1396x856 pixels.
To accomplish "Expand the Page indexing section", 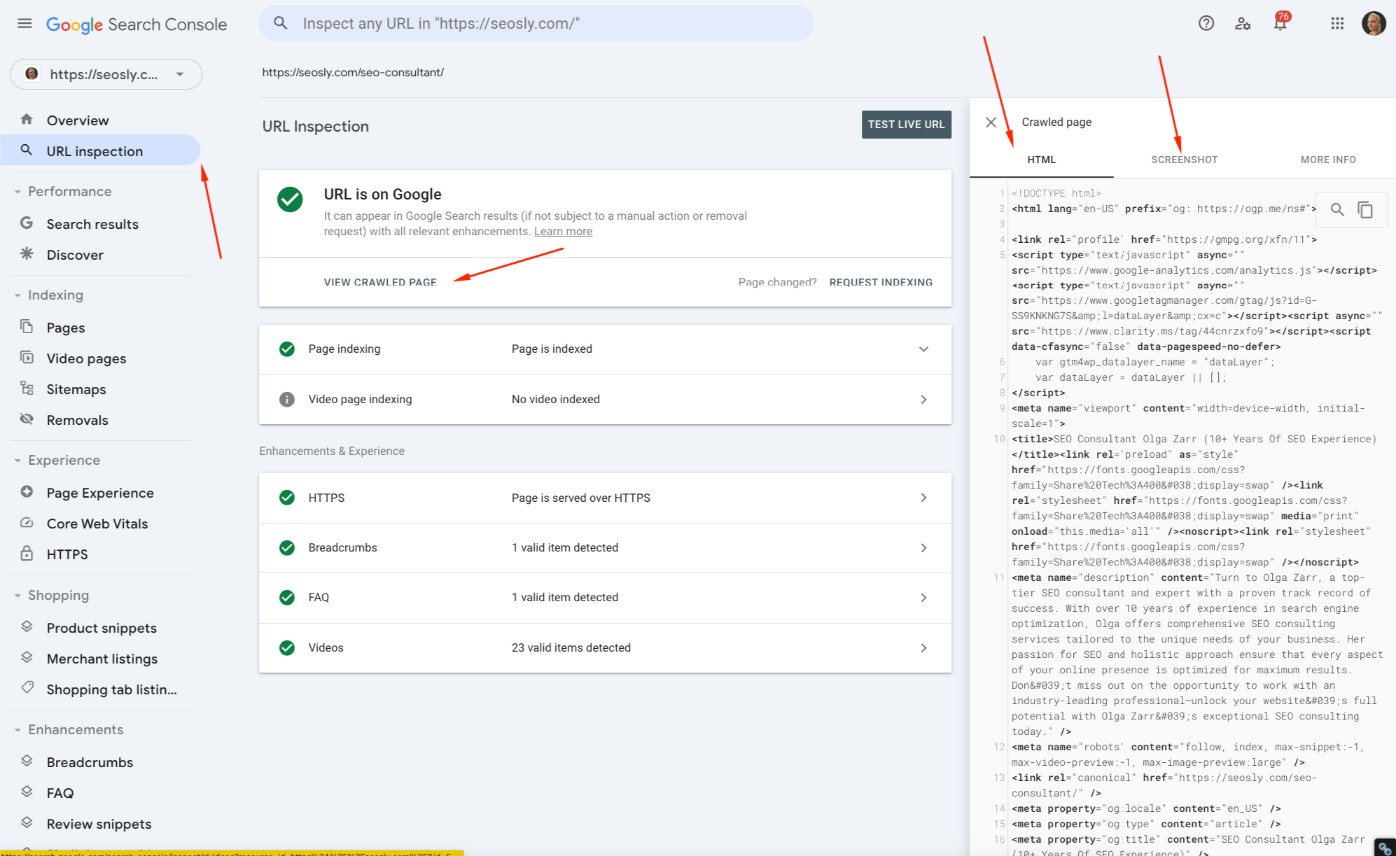I will click(x=923, y=349).
